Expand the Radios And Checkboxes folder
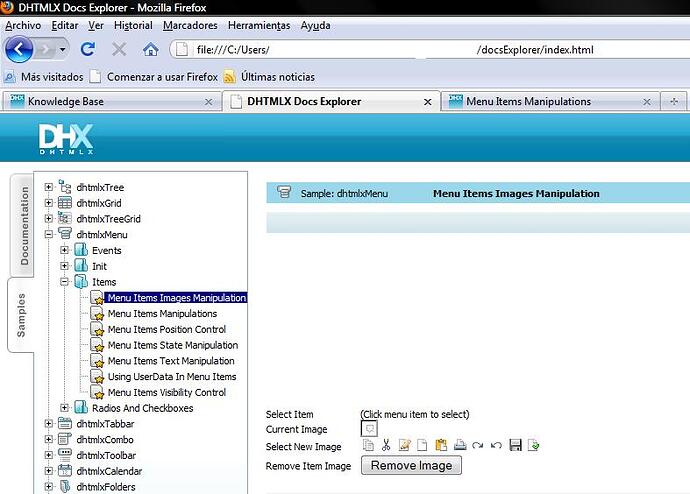This screenshot has height=494, width=690. pos(65,408)
